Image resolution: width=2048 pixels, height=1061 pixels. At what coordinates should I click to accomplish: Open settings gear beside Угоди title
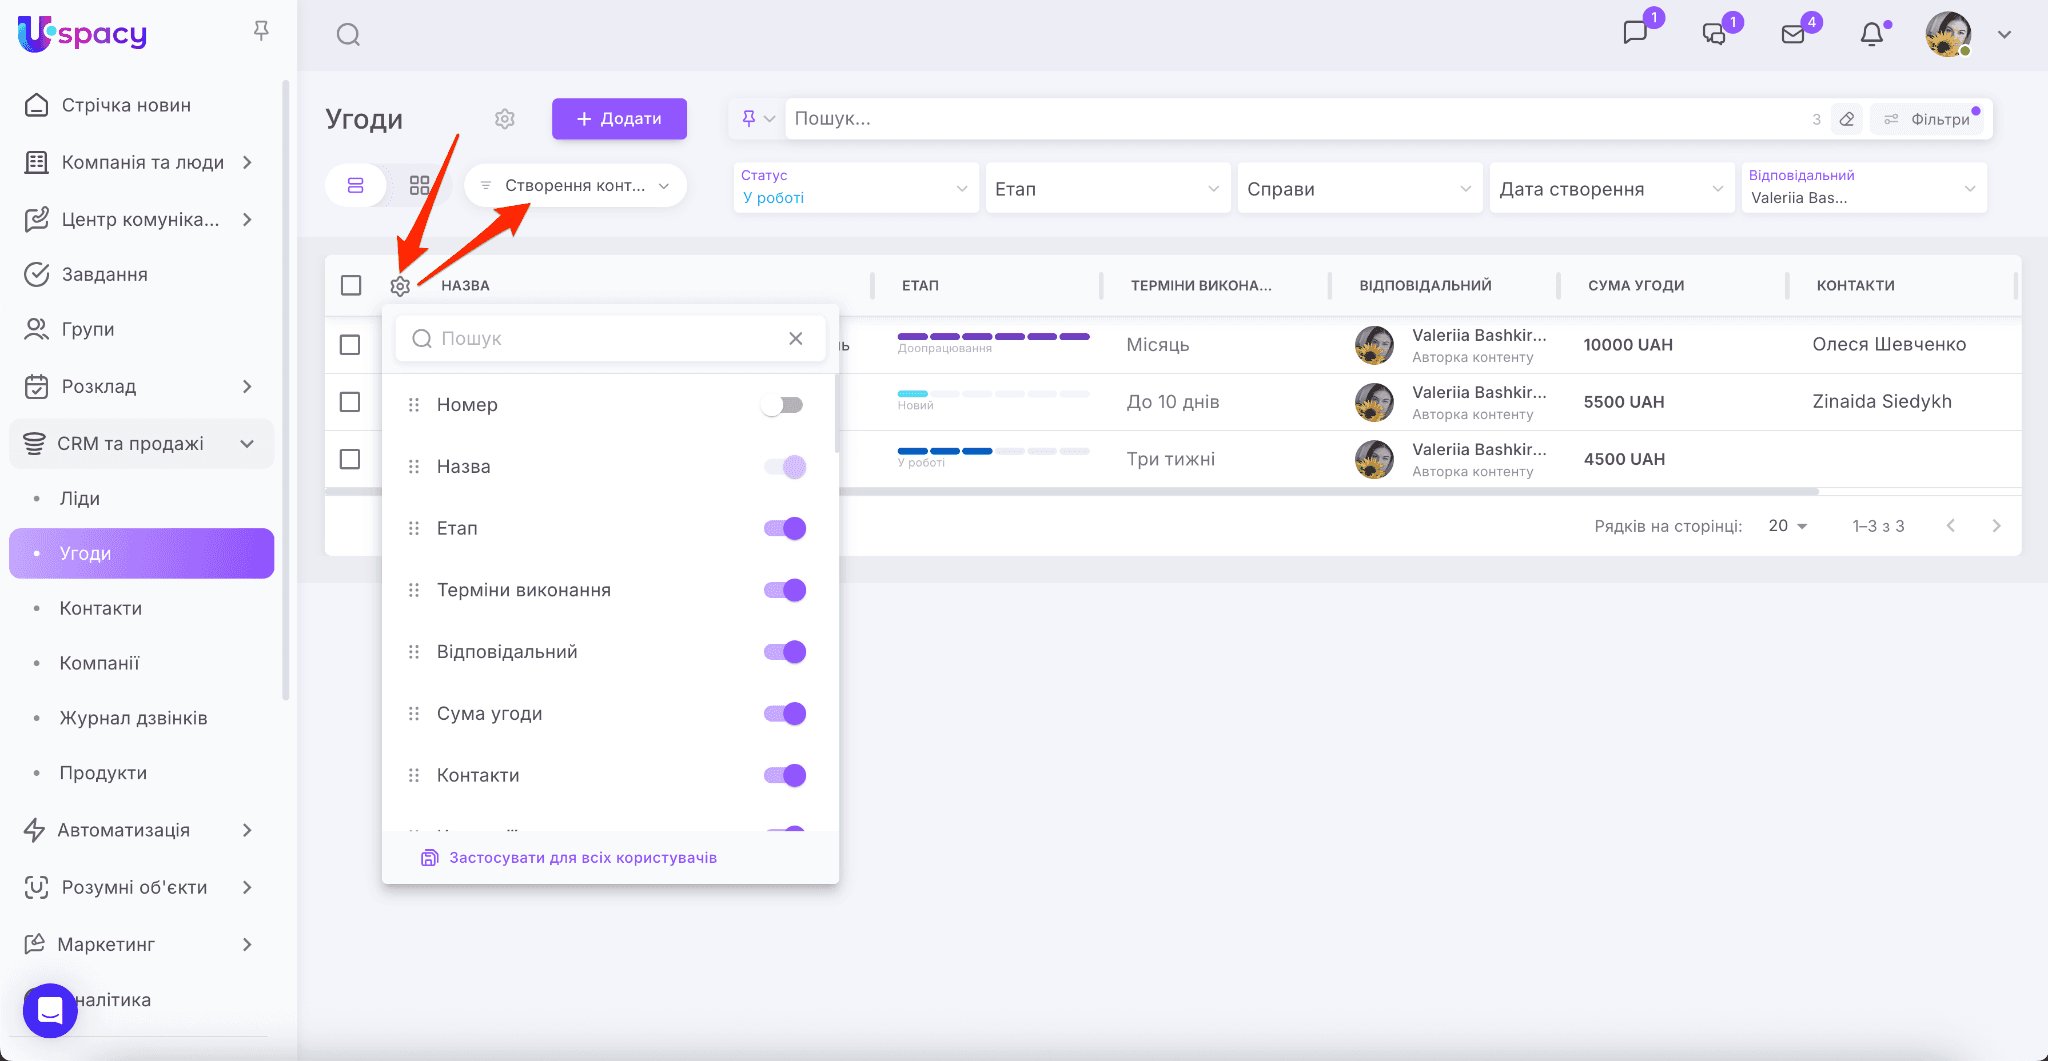pos(505,119)
